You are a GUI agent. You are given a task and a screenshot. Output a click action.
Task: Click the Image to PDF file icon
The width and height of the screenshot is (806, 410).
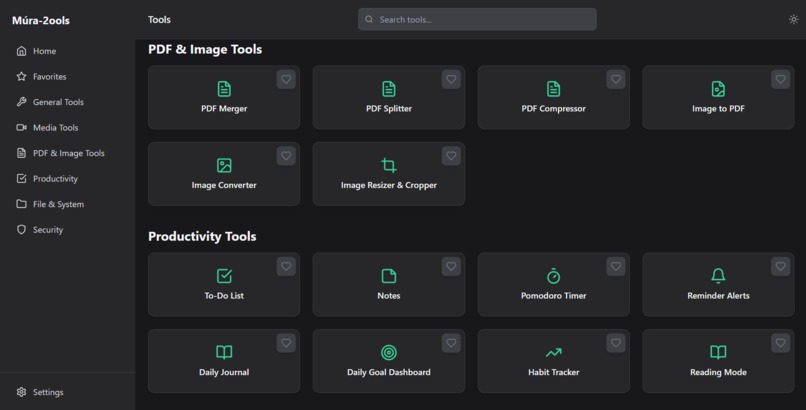point(718,89)
